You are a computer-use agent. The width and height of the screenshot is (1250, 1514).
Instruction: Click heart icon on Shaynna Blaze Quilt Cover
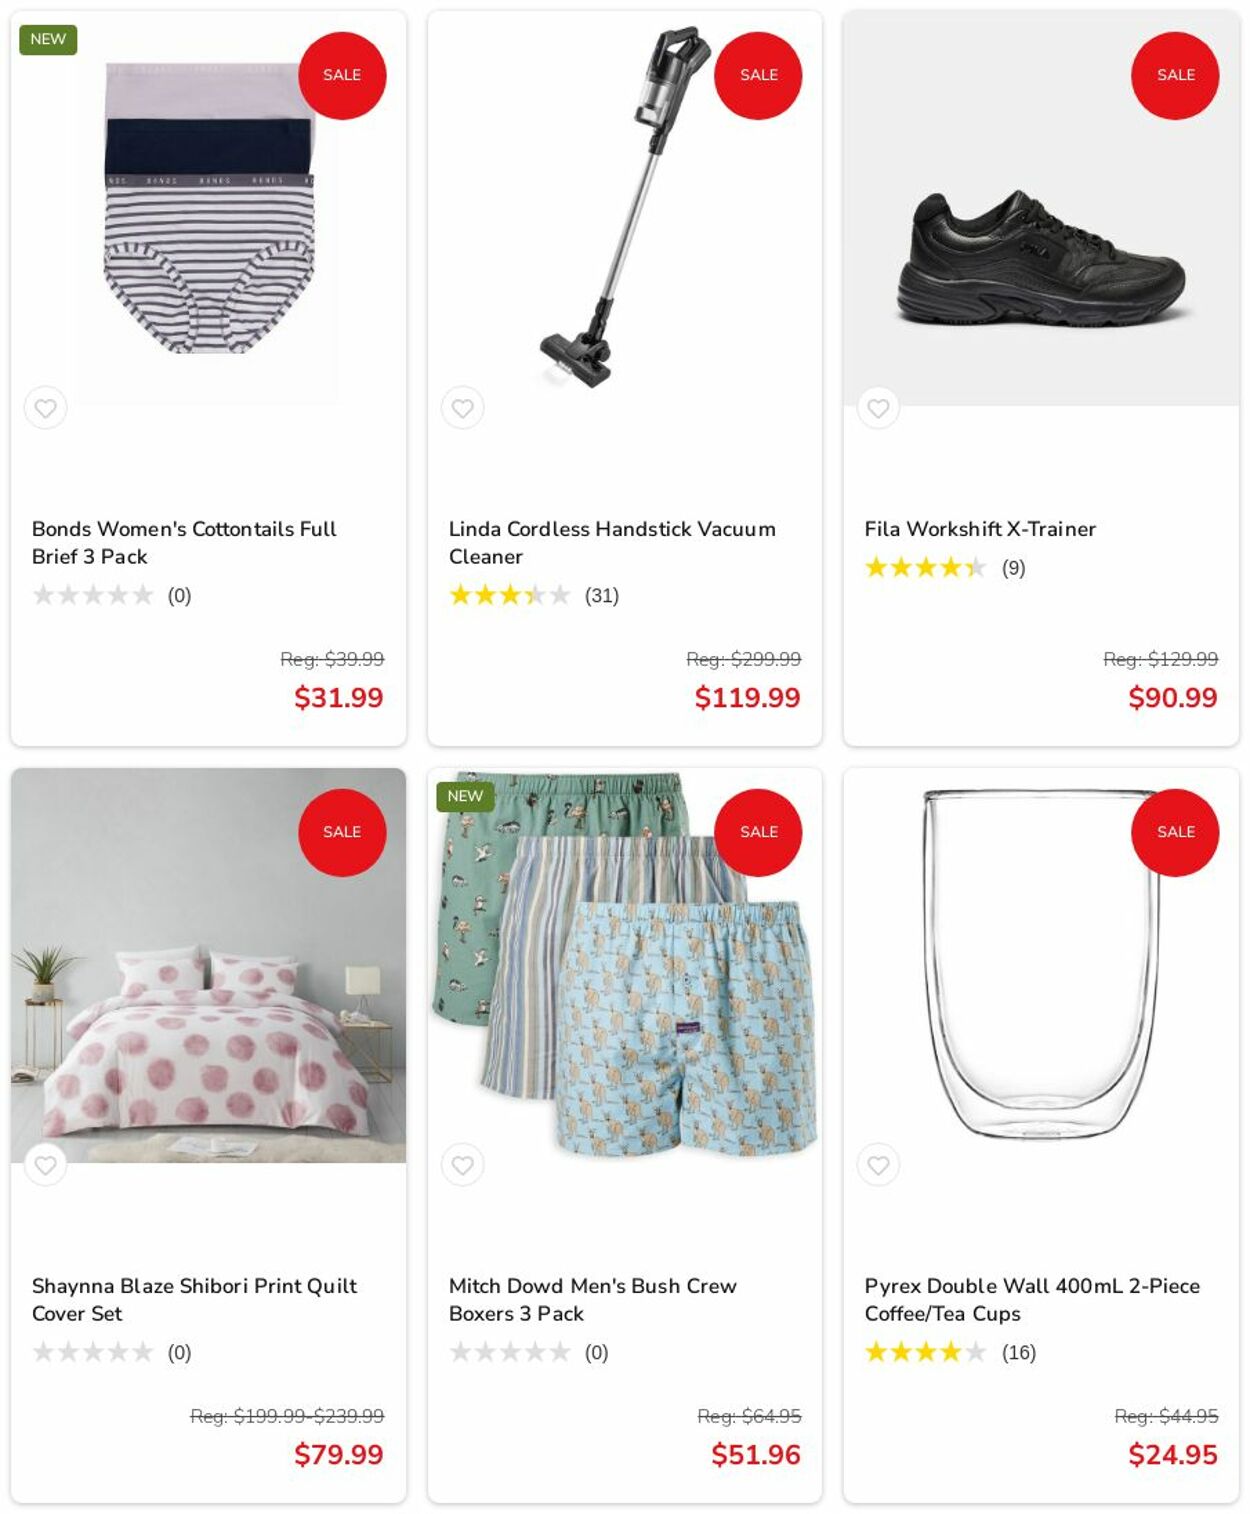[x=45, y=1165]
